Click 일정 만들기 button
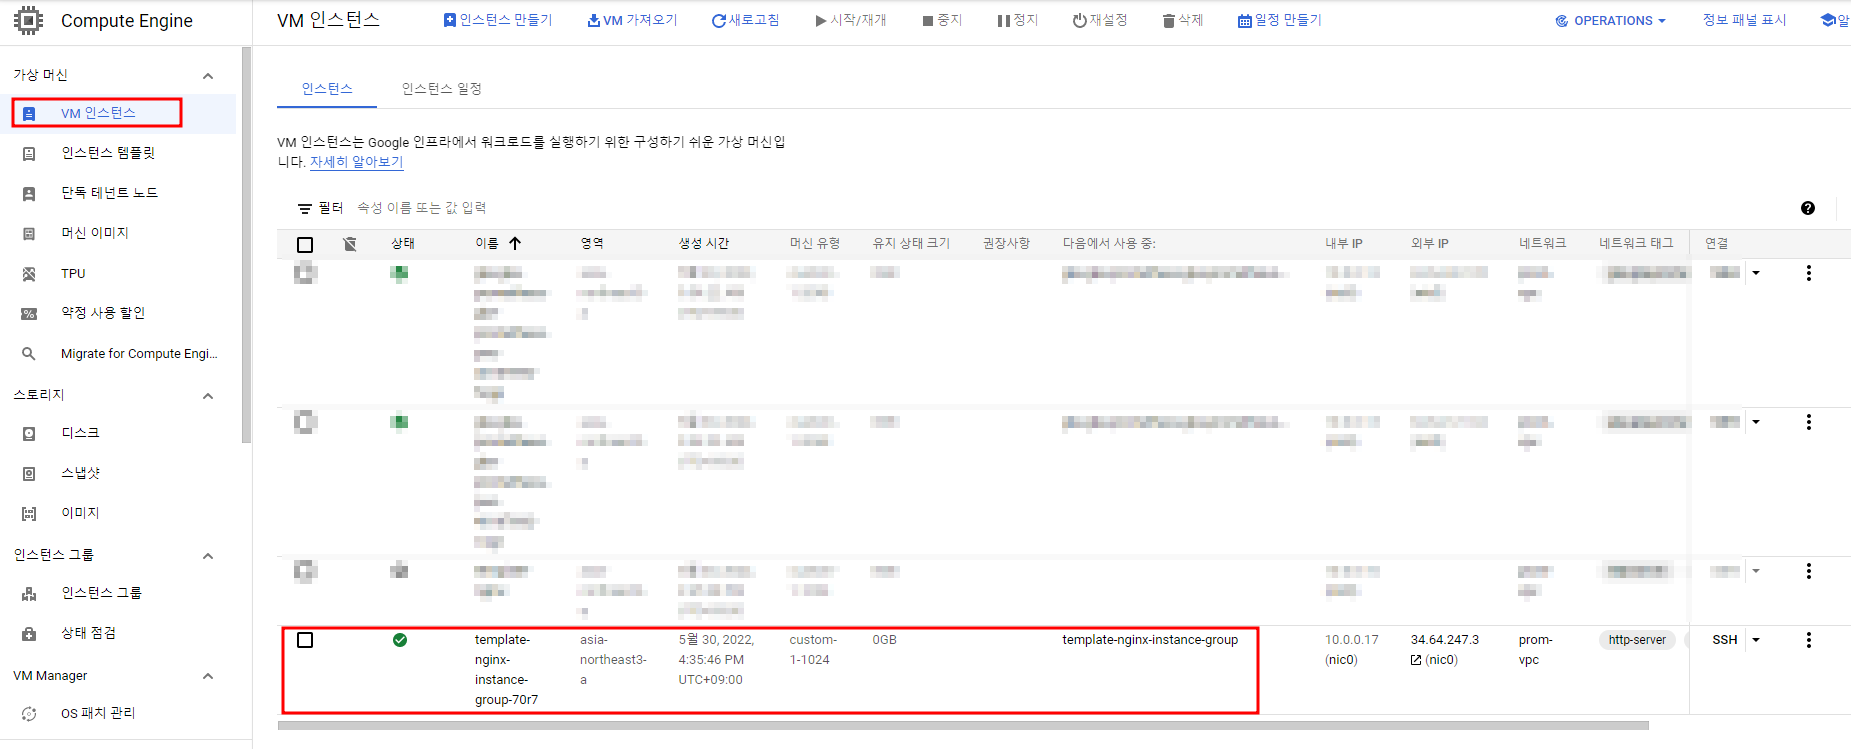The width and height of the screenshot is (1851, 749). tap(1279, 20)
